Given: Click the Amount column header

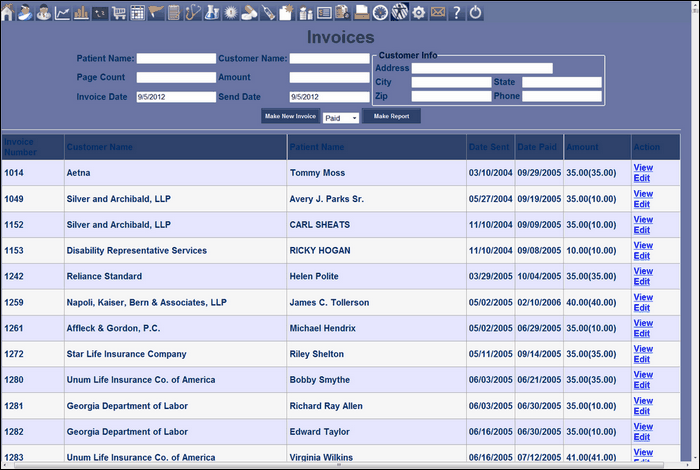Looking at the screenshot, I should click(x=597, y=147).
